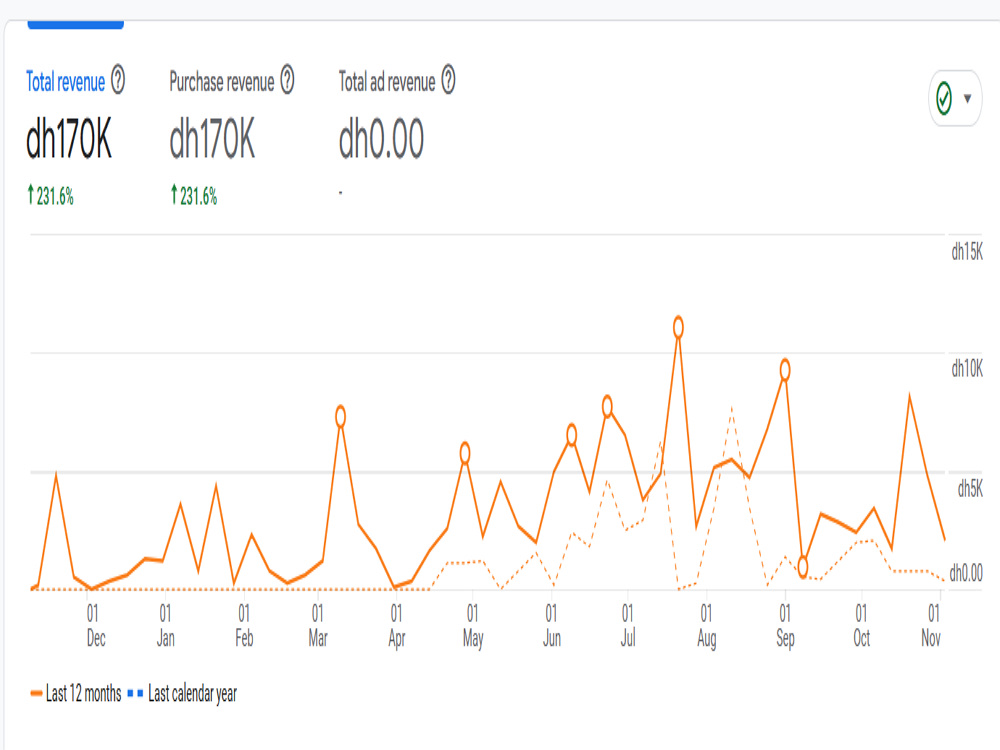Click the 01 Sep axis label
The image size is (1000, 750).
(785, 626)
